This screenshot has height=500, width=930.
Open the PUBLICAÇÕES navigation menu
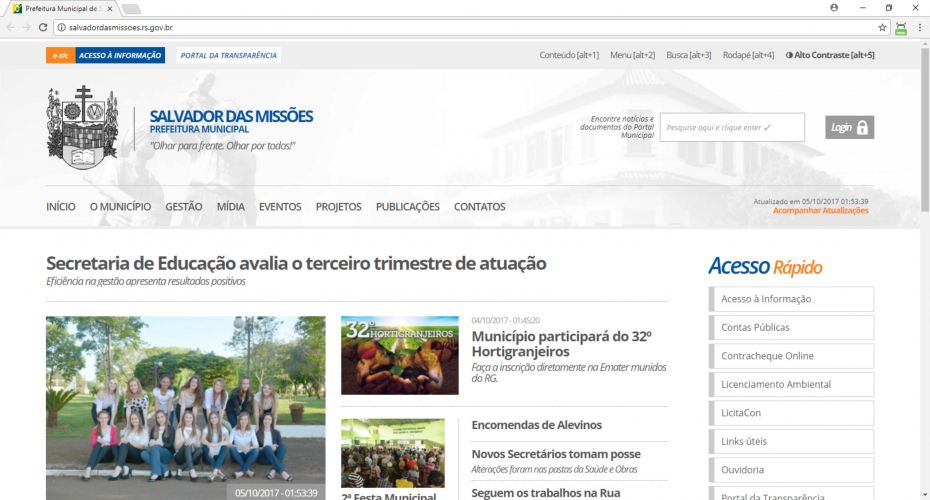[x=407, y=207]
